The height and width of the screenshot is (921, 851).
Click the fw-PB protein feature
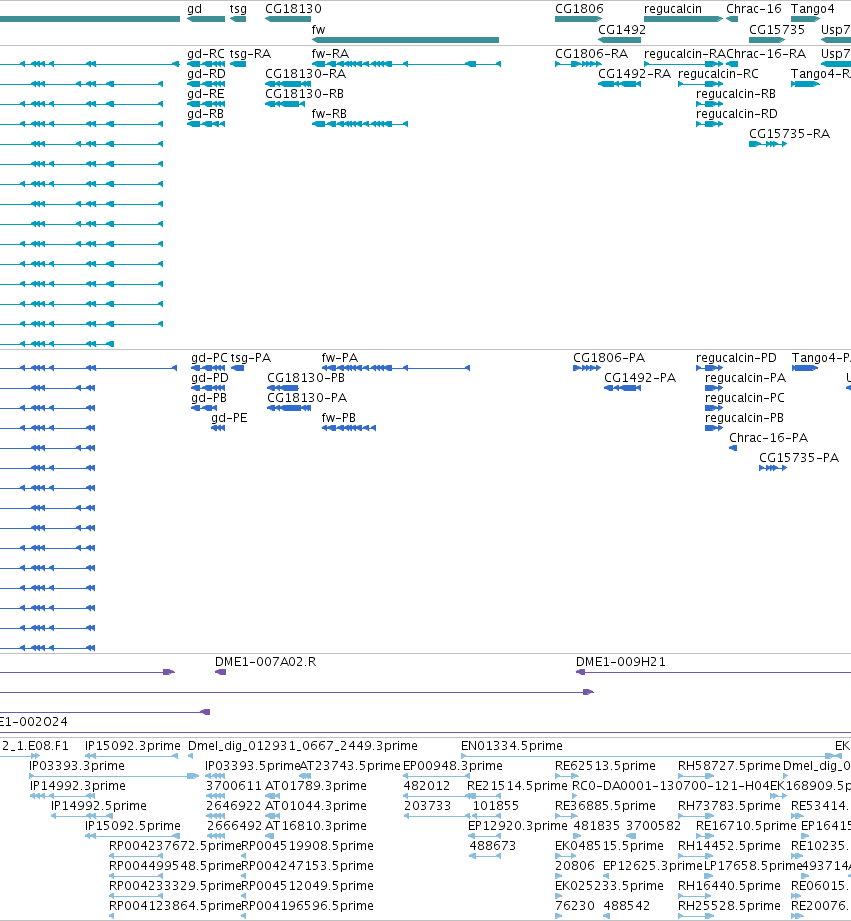coord(349,428)
